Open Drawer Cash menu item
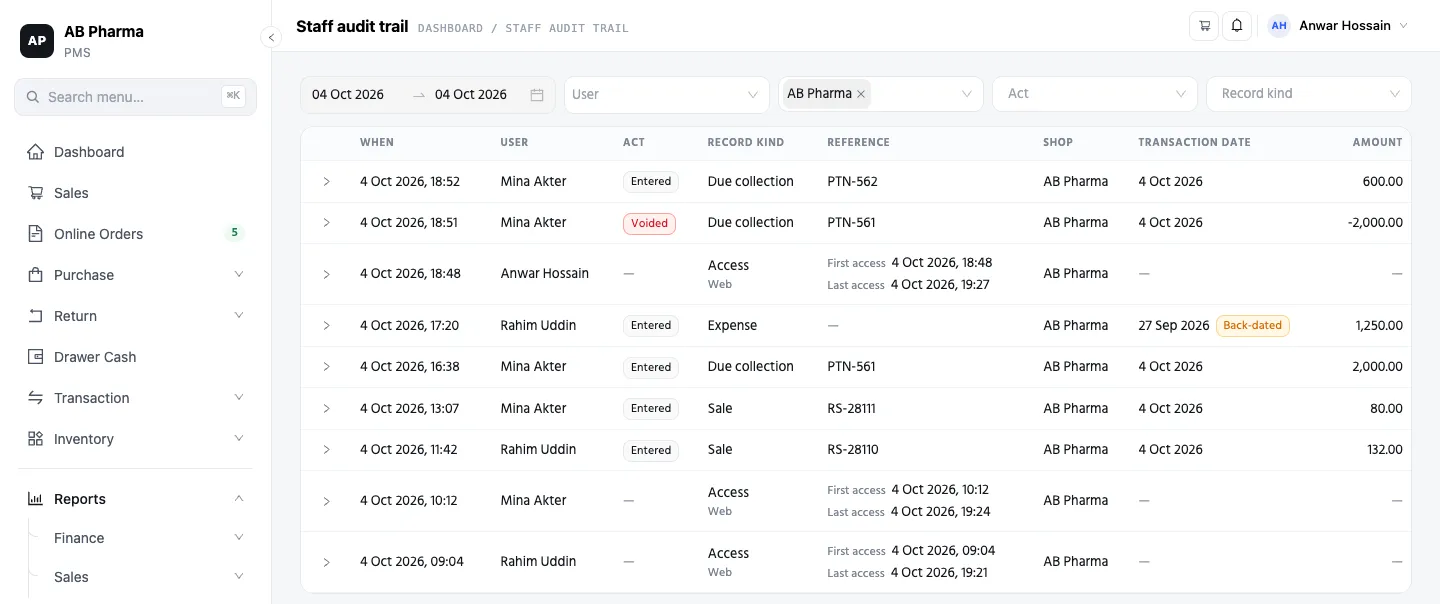1440x604 pixels. [135, 357]
